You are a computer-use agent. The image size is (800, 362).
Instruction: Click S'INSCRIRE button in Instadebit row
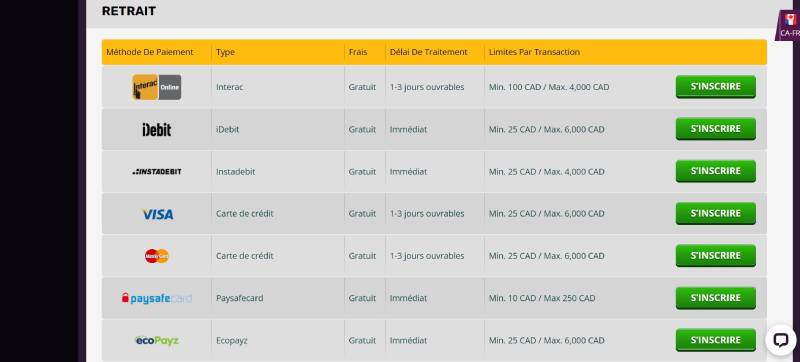point(715,171)
